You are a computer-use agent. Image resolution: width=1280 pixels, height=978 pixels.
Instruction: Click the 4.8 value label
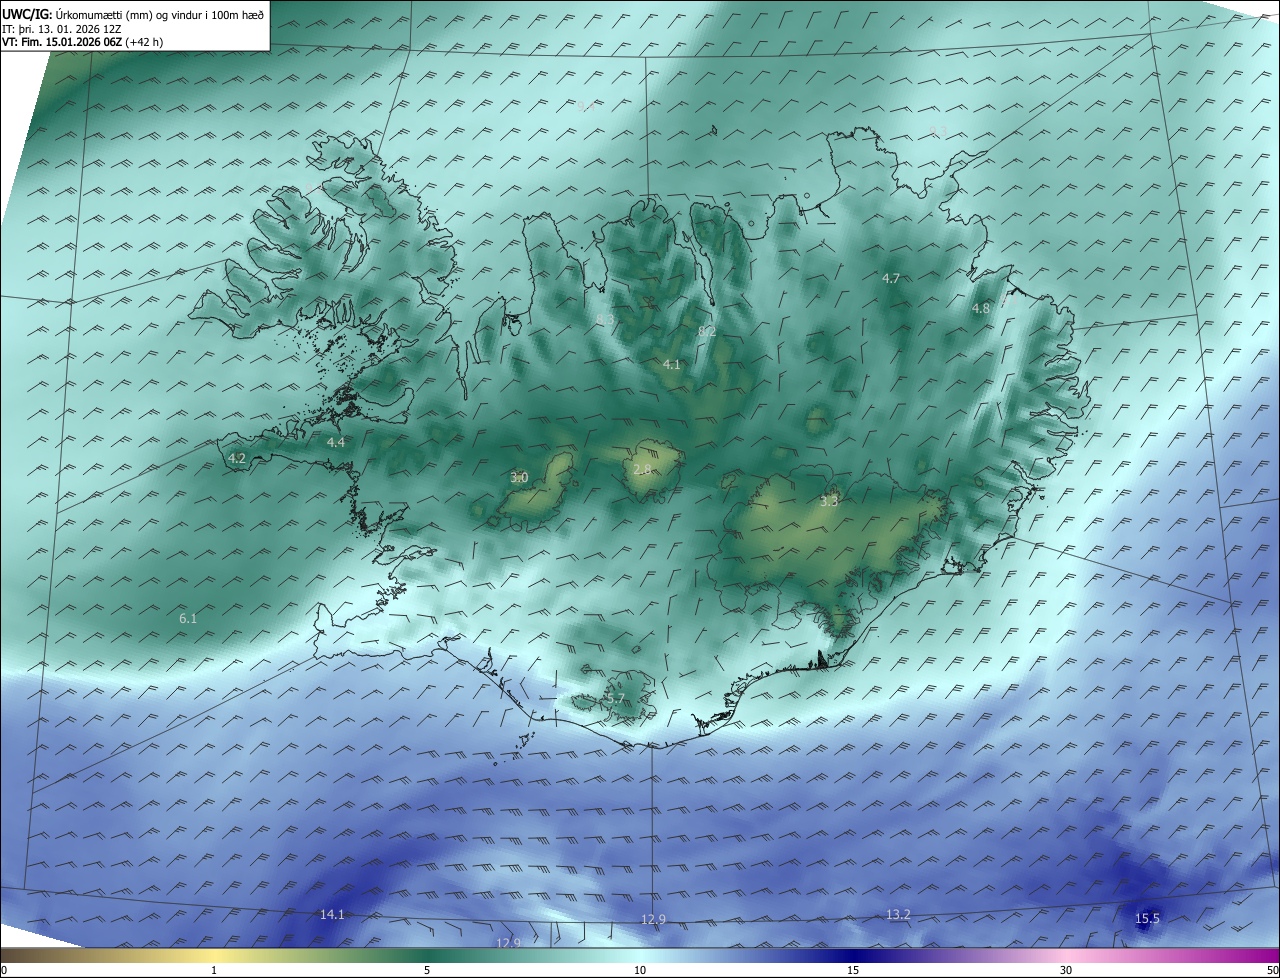(x=981, y=308)
